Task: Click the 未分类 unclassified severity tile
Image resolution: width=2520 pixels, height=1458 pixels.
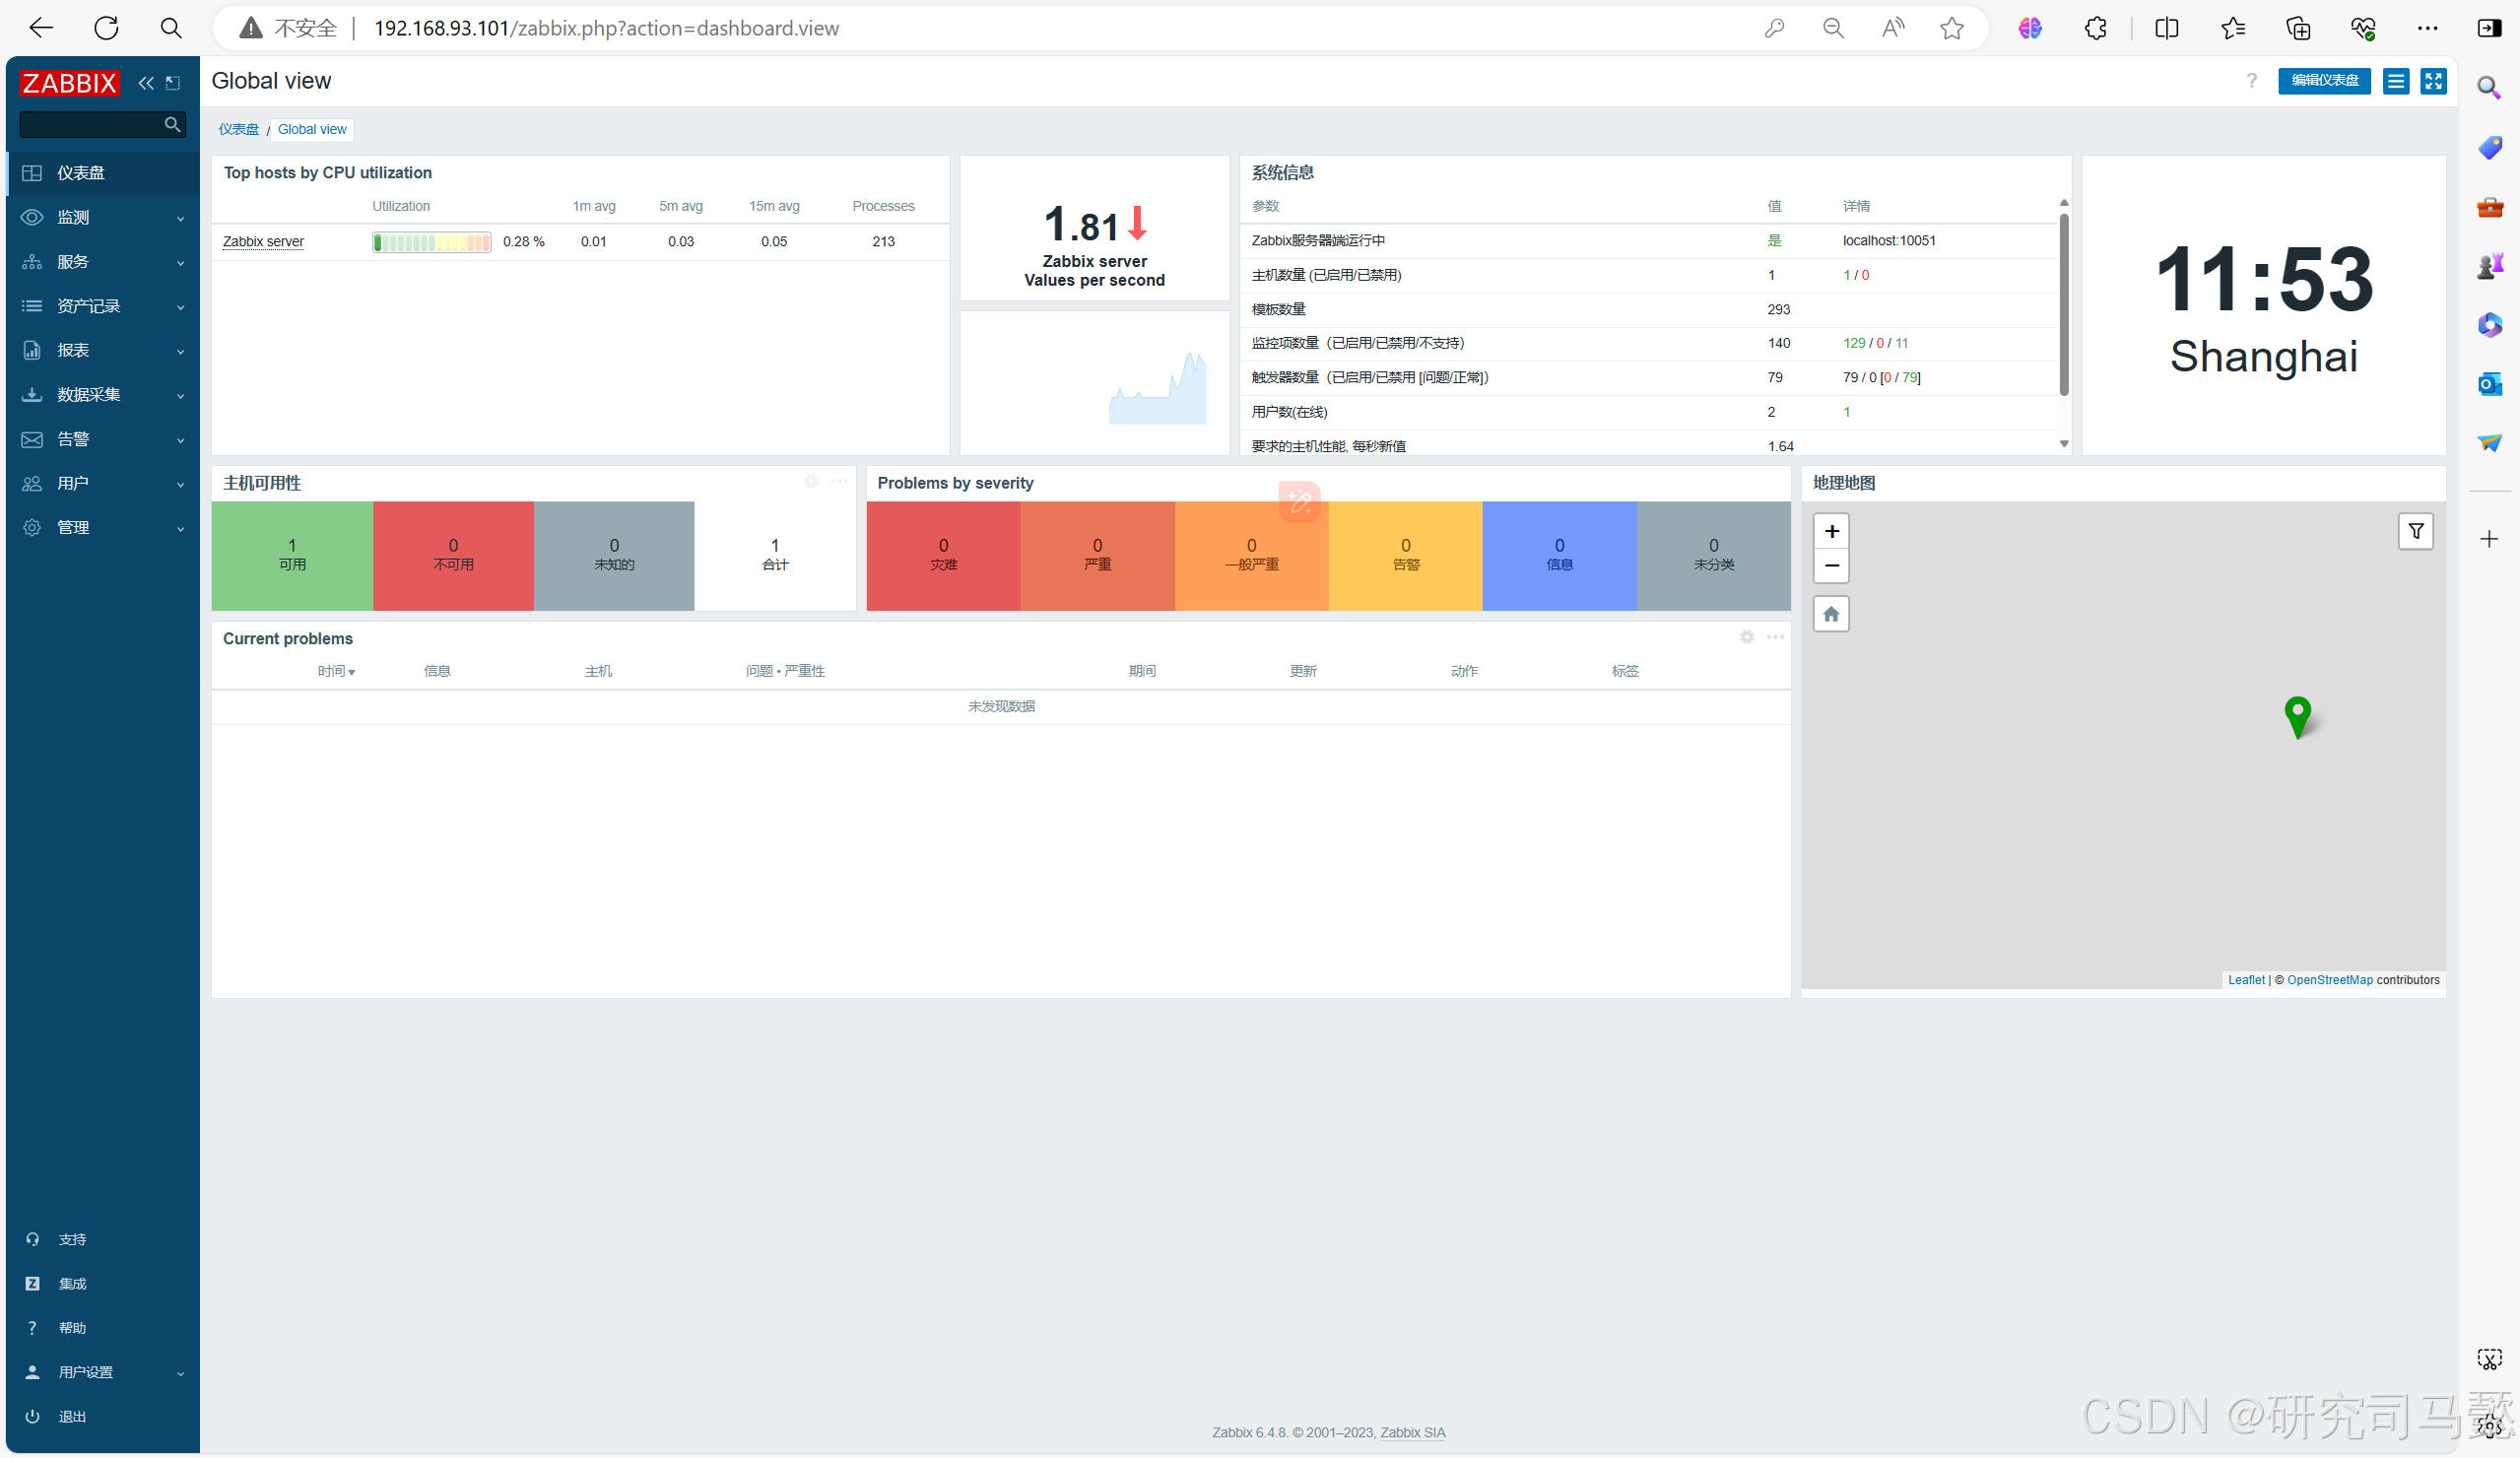Action: point(1713,555)
